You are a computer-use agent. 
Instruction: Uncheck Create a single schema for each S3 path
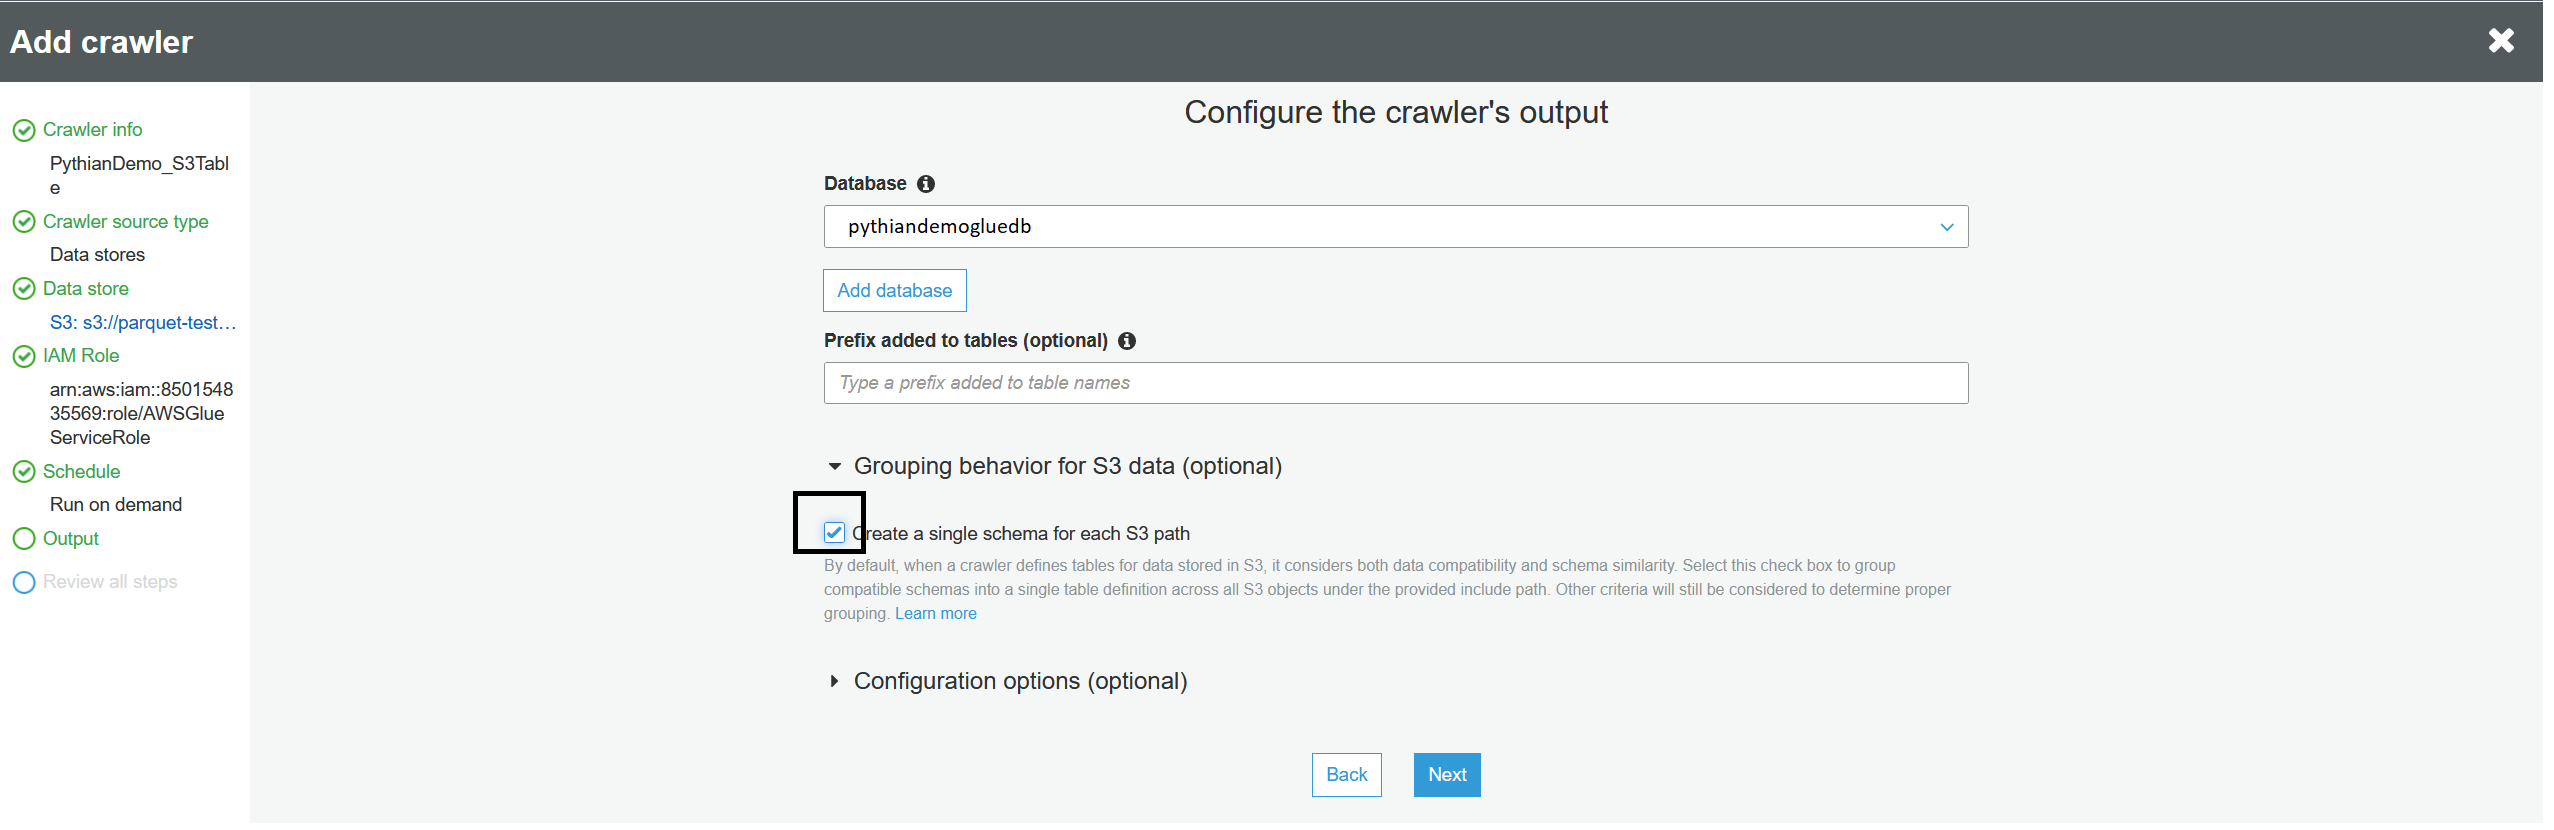click(x=835, y=533)
